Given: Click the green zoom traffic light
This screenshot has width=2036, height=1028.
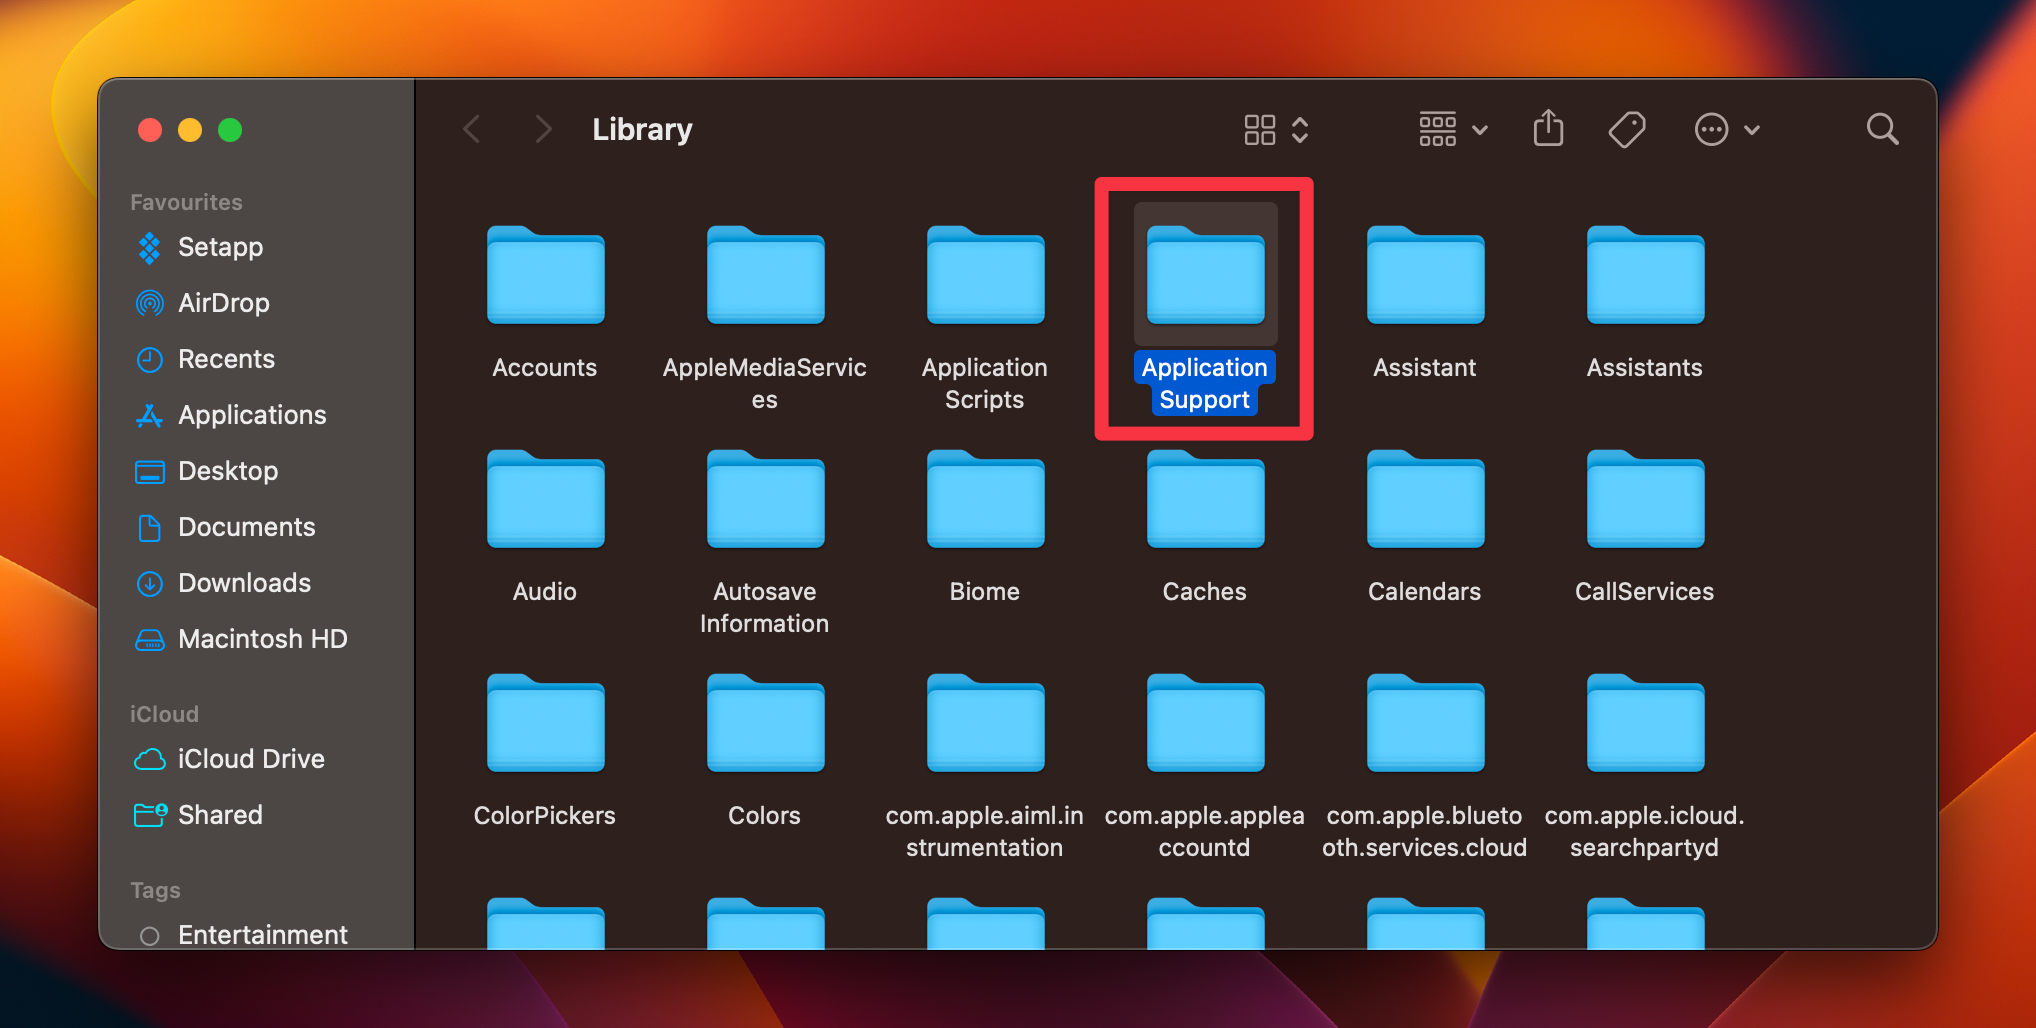Looking at the screenshot, I should (230, 130).
